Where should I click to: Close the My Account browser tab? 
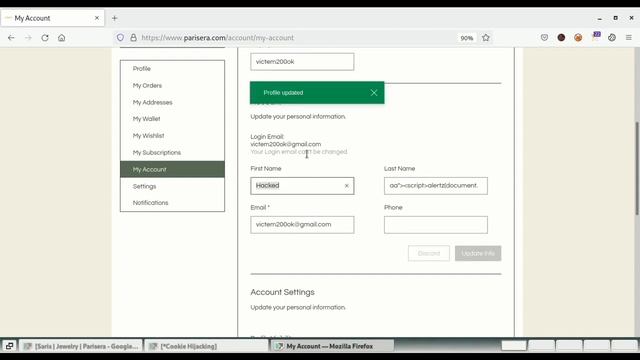[97, 18]
